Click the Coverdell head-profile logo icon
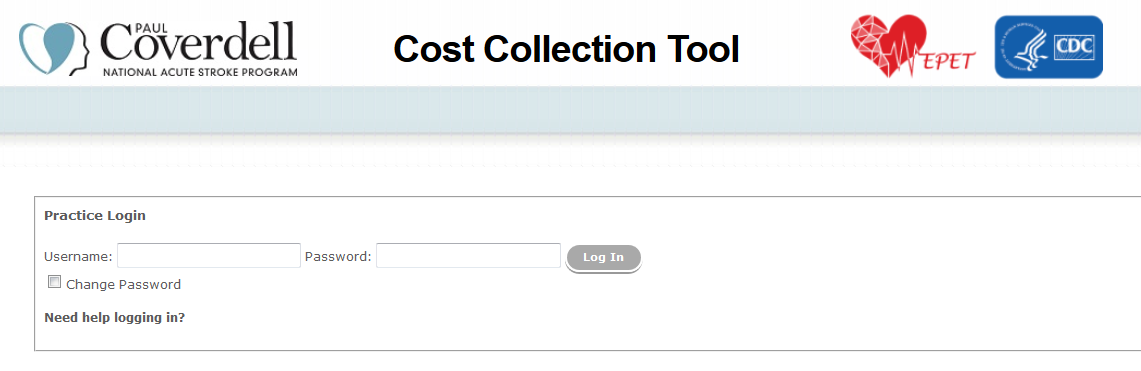The width and height of the screenshot is (1141, 371). pyautogui.click(x=54, y=49)
